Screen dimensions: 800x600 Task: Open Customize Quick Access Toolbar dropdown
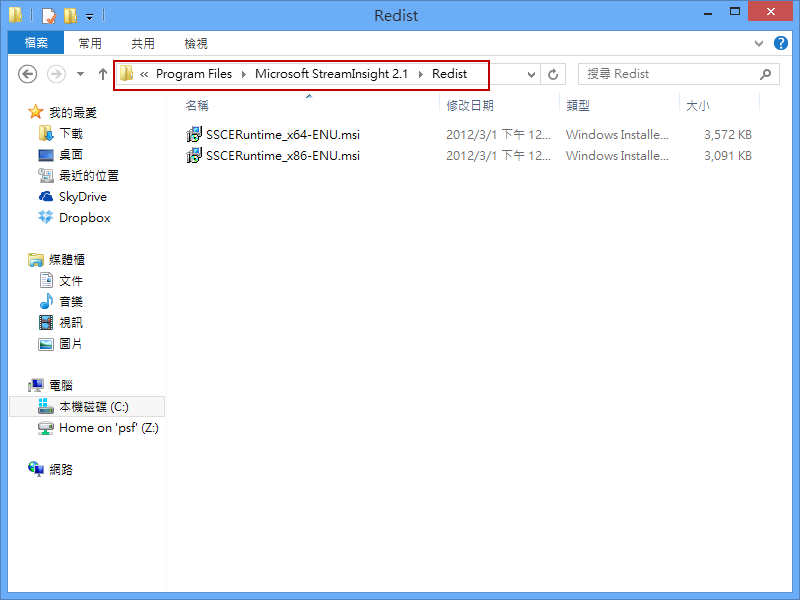pos(89,17)
